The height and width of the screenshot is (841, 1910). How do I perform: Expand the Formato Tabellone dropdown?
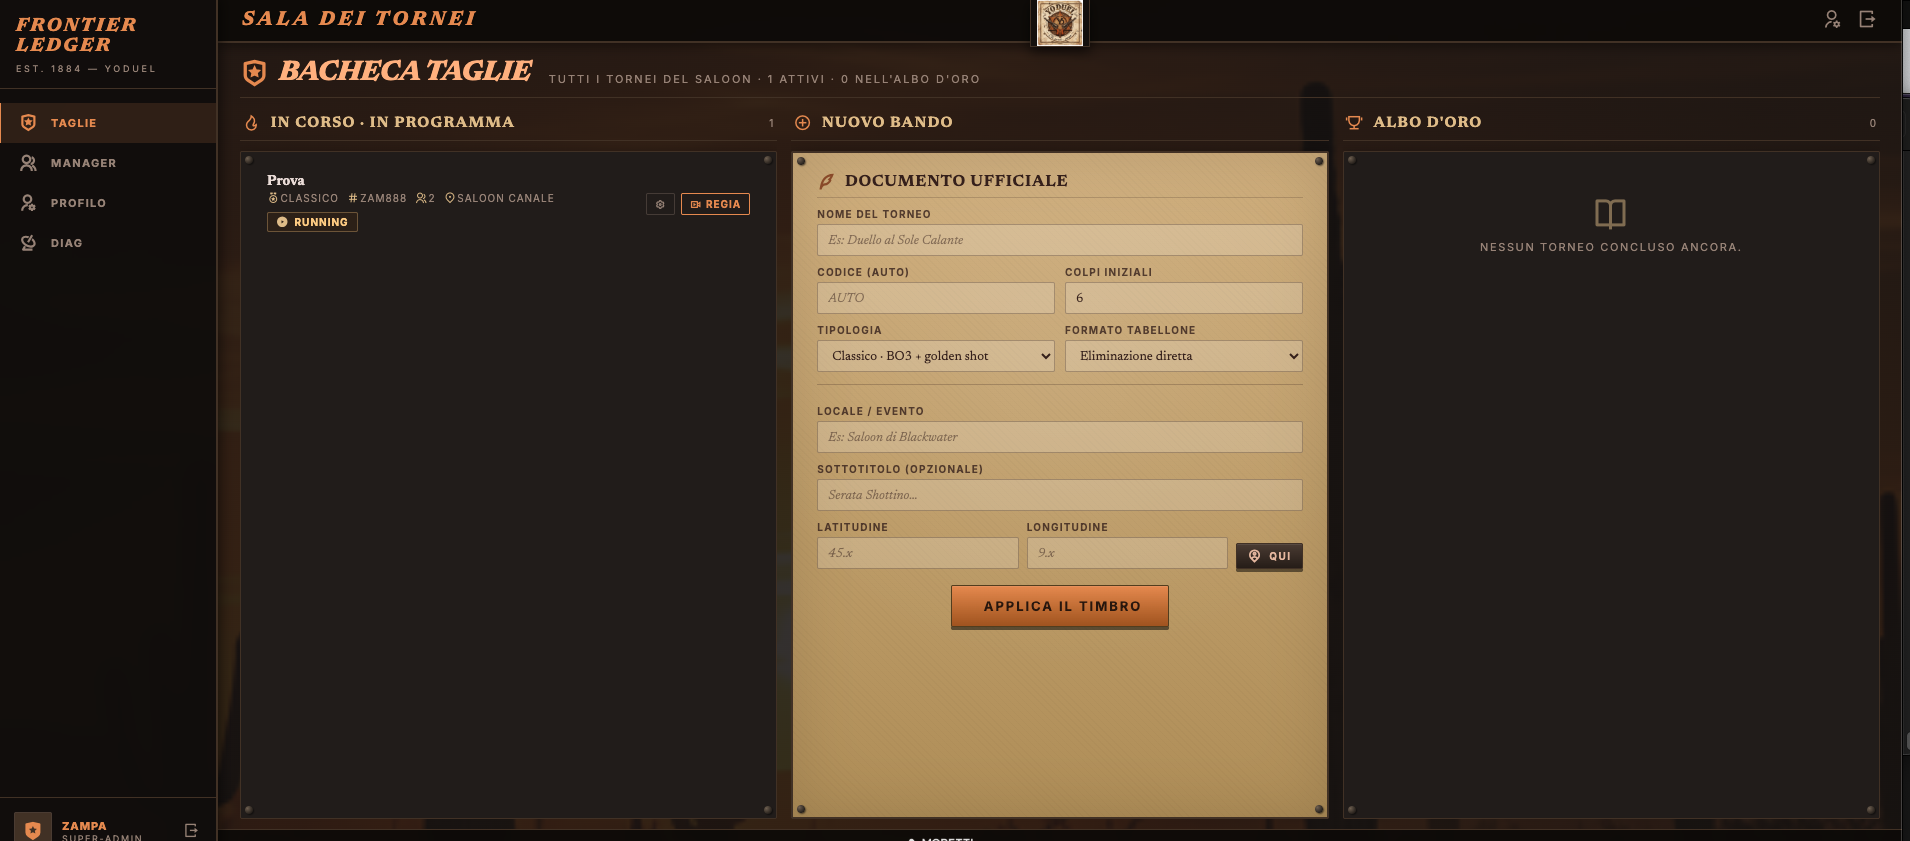pos(1183,356)
